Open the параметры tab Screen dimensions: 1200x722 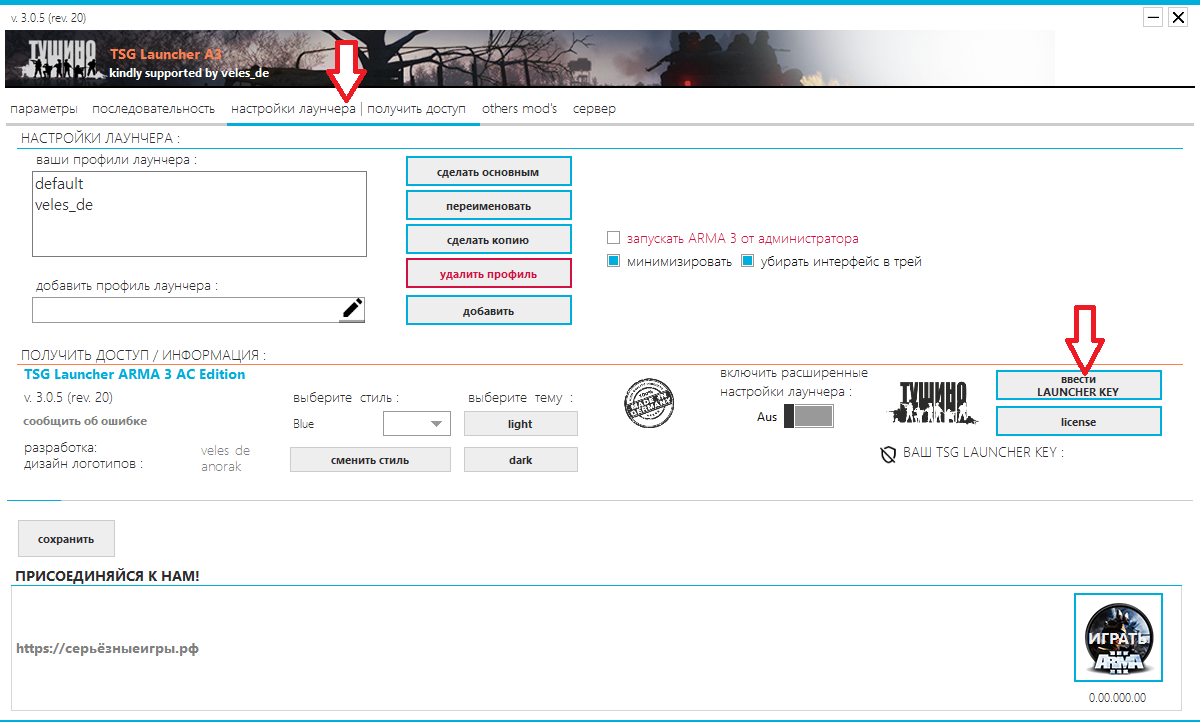point(43,108)
